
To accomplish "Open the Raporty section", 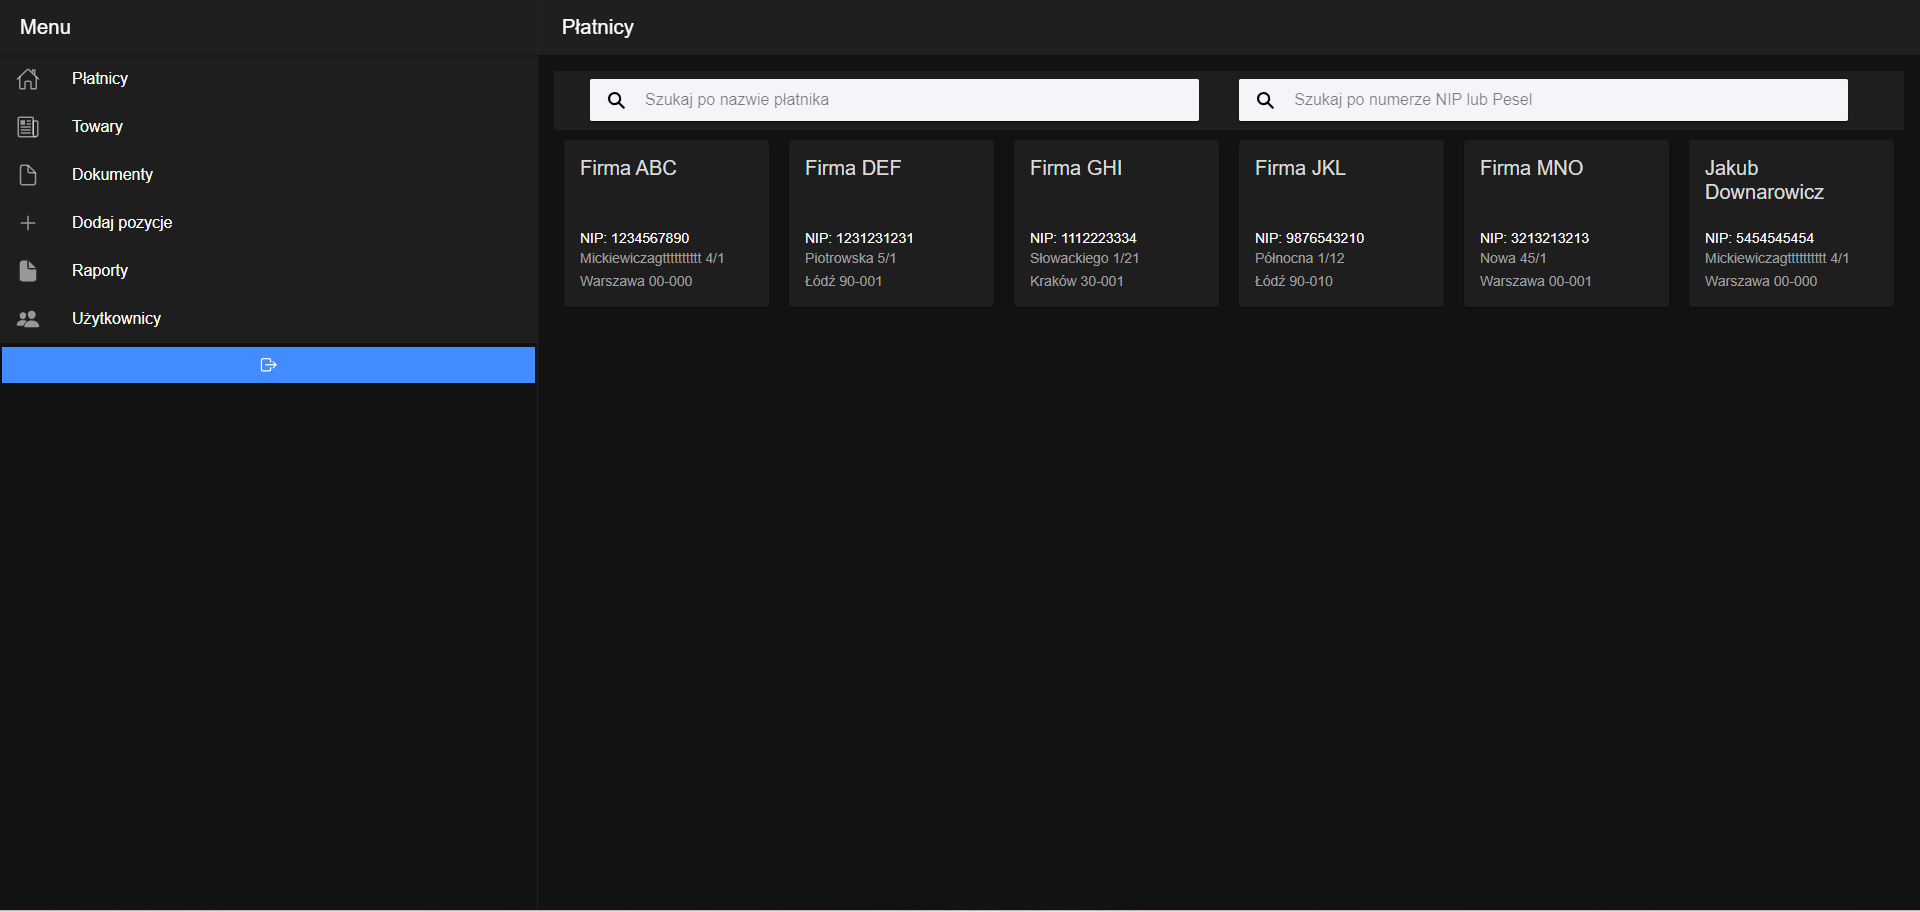I will point(99,271).
